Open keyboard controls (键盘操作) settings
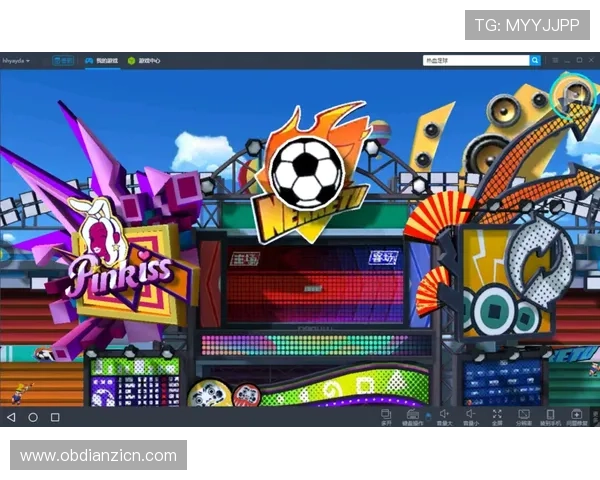 [412, 415]
